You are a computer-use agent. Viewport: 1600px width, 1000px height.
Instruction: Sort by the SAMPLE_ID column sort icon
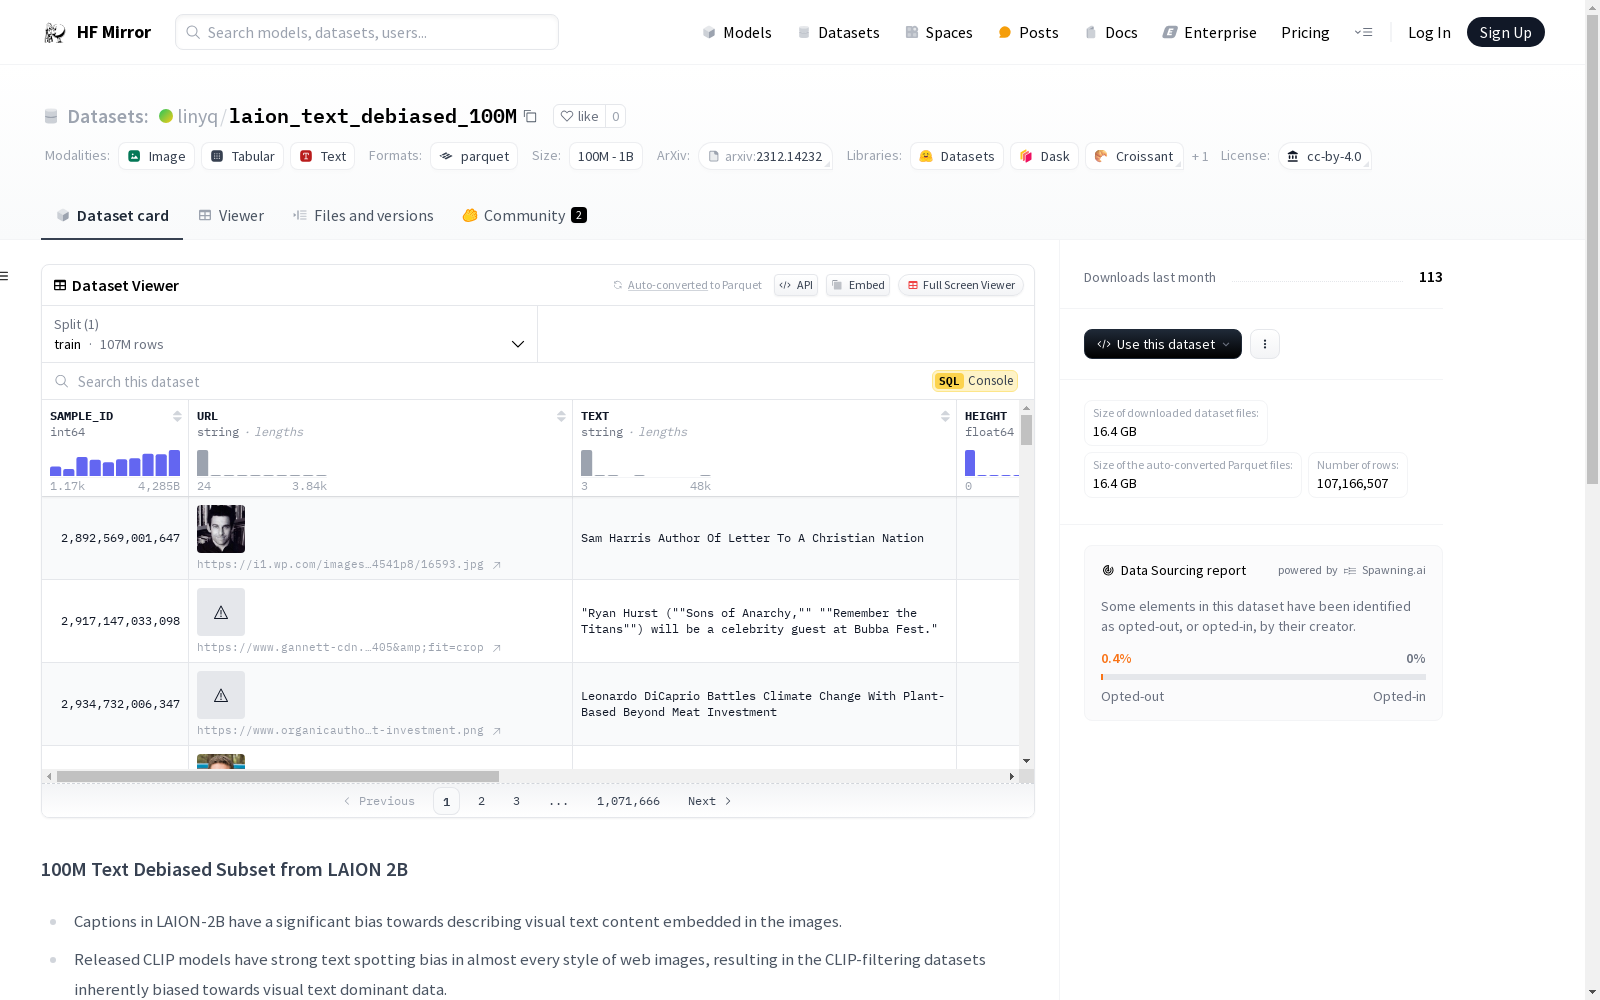point(177,416)
